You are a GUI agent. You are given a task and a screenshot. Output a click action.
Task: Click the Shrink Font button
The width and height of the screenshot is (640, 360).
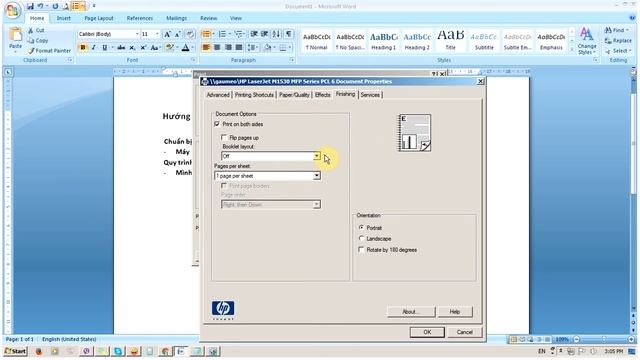pyautogui.click(x=178, y=34)
